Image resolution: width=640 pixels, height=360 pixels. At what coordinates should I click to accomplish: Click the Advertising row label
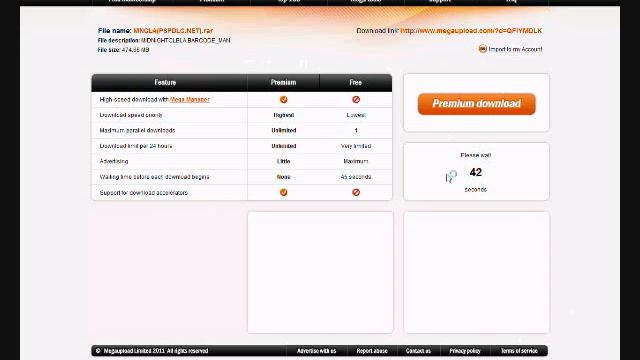click(114, 161)
